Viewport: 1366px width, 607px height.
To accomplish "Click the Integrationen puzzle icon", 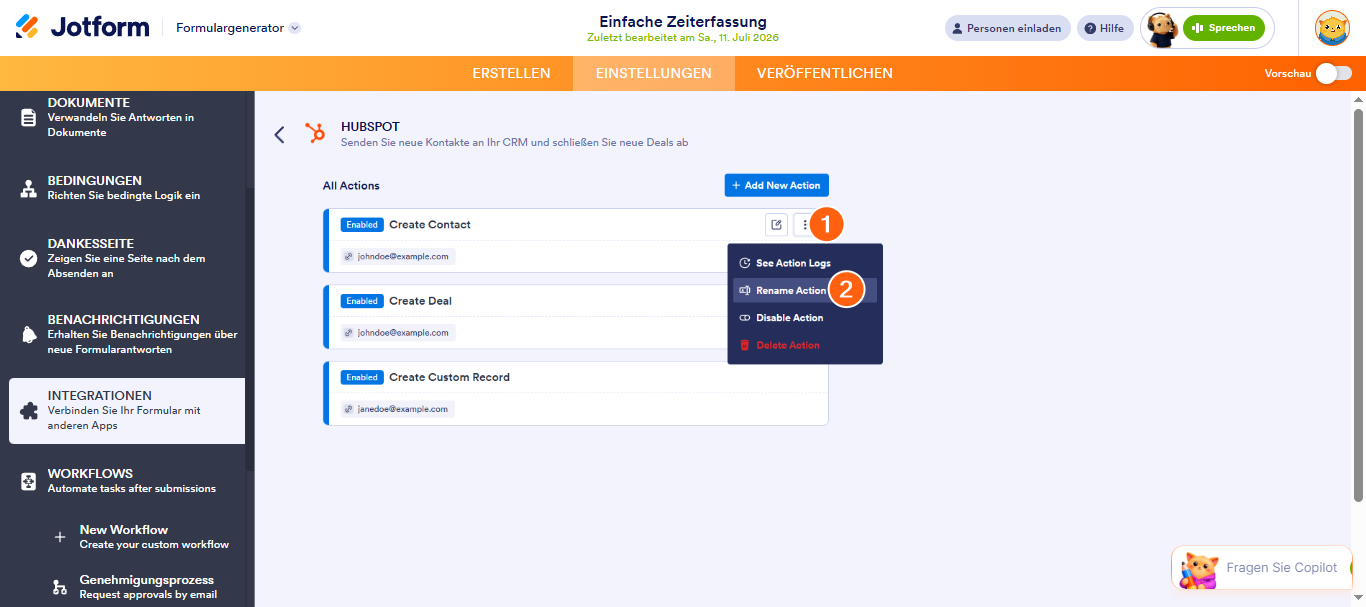I will tap(29, 411).
